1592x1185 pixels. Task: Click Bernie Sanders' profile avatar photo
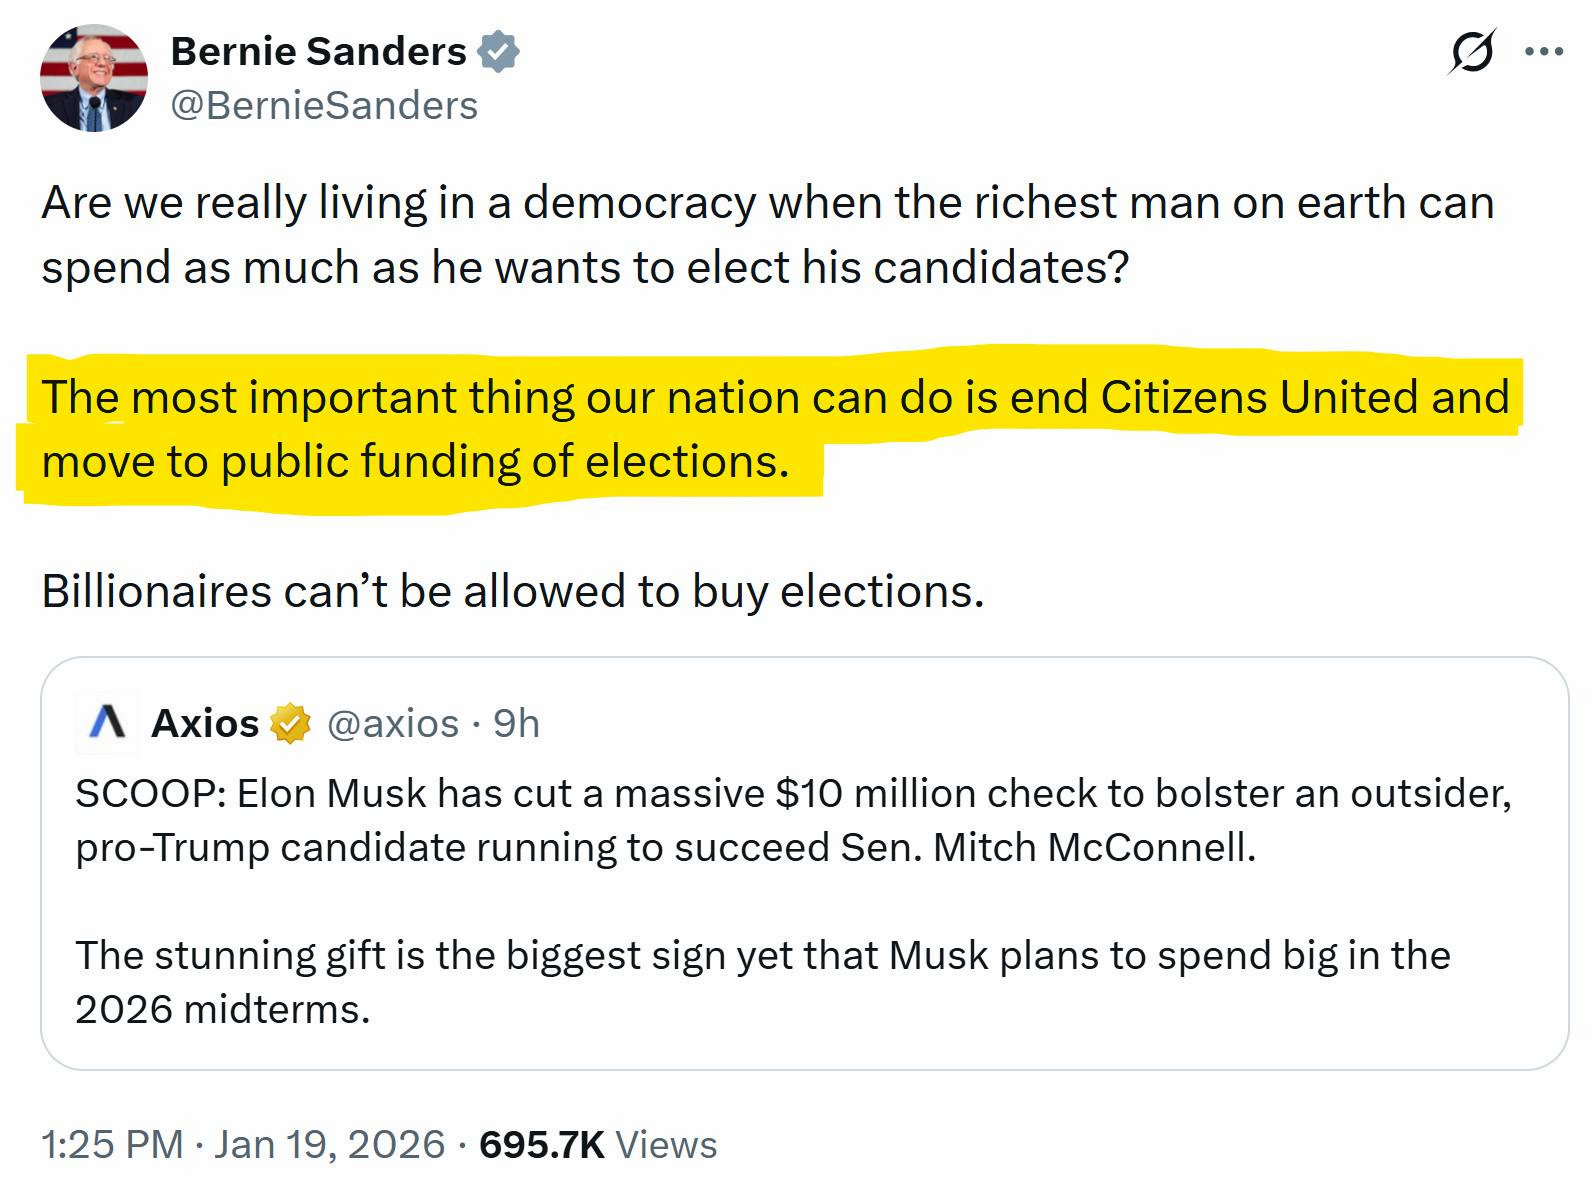pos(93,79)
